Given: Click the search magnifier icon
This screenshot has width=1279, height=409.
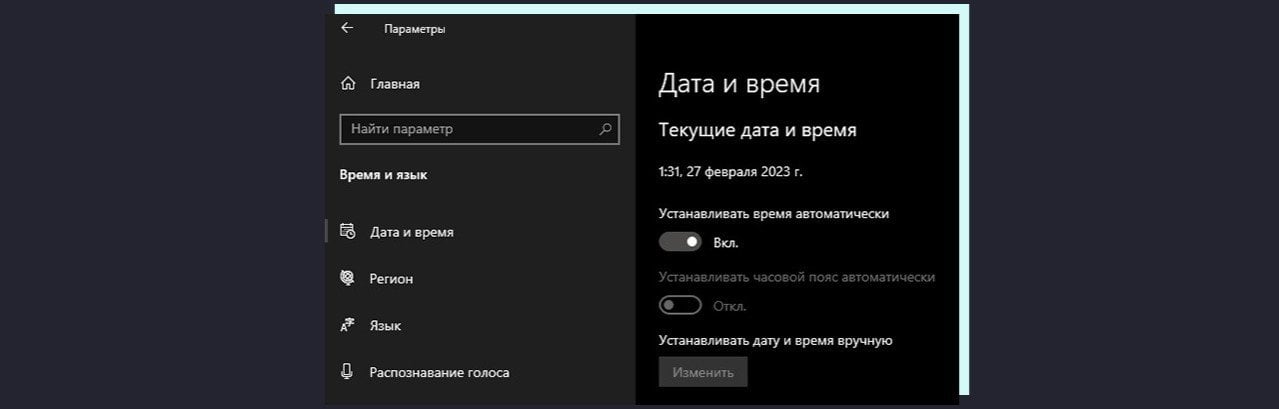Looking at the screenshot, I should (605, 129).
